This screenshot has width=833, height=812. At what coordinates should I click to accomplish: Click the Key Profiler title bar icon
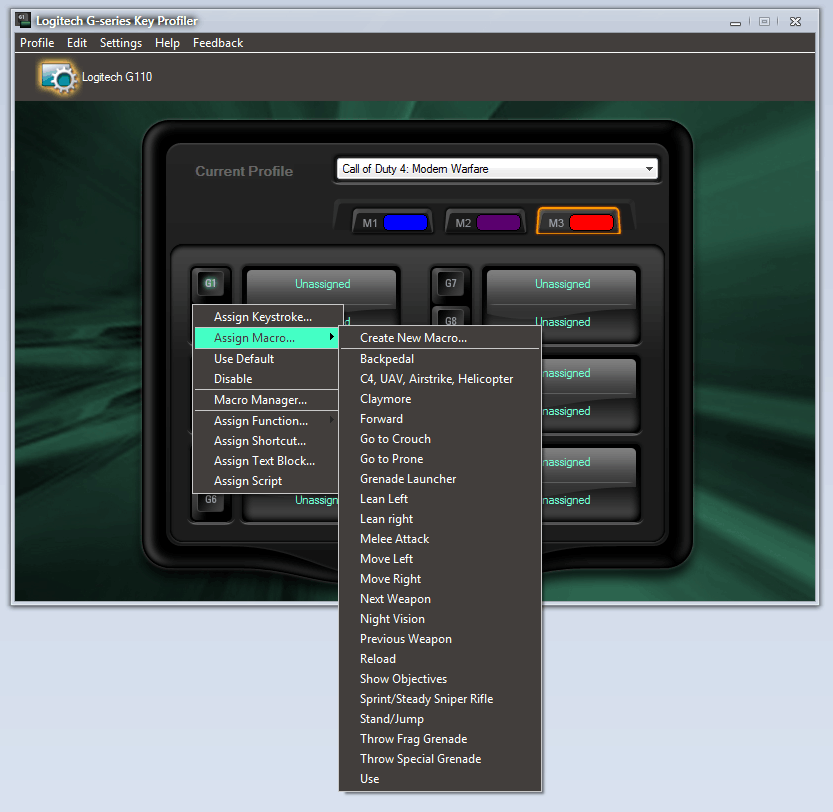point(23,21)
